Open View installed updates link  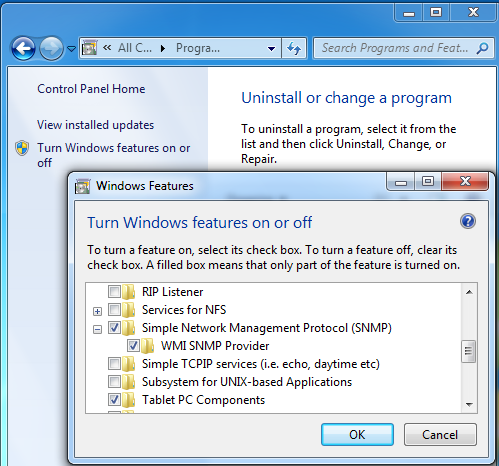click(95, 125)
